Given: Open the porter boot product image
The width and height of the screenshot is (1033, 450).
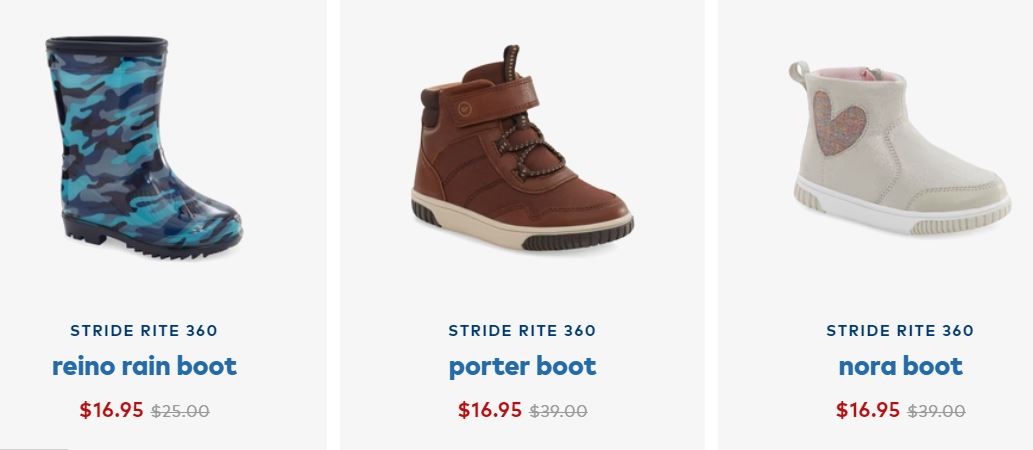Looking at the screenshot, I should click(522, 150).
